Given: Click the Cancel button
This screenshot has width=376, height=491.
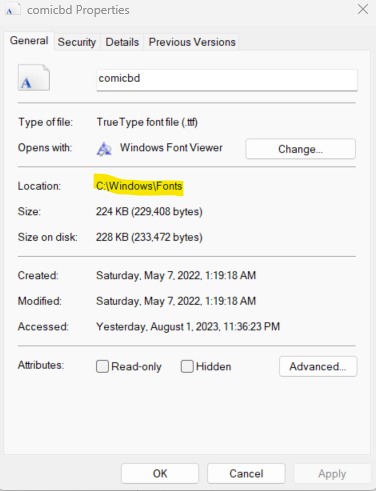Looking at the screenshot, I should click(x=246, y=473).
